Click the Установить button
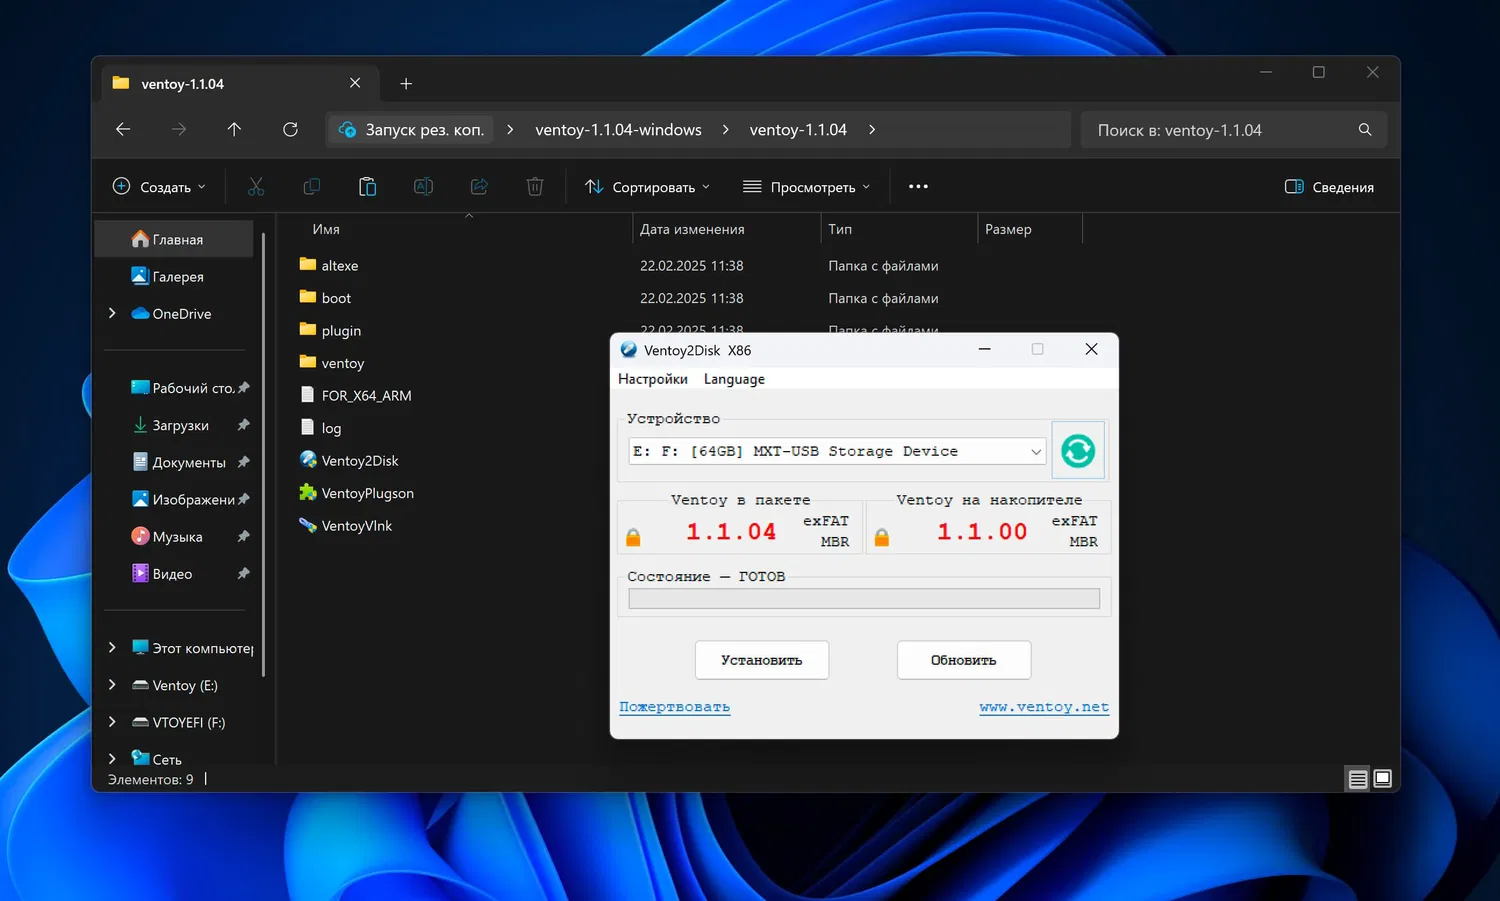 tap(761, 660)
